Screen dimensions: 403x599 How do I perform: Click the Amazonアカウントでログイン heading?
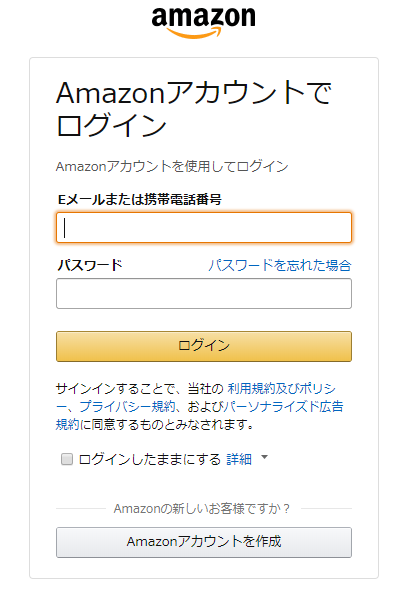194,108
